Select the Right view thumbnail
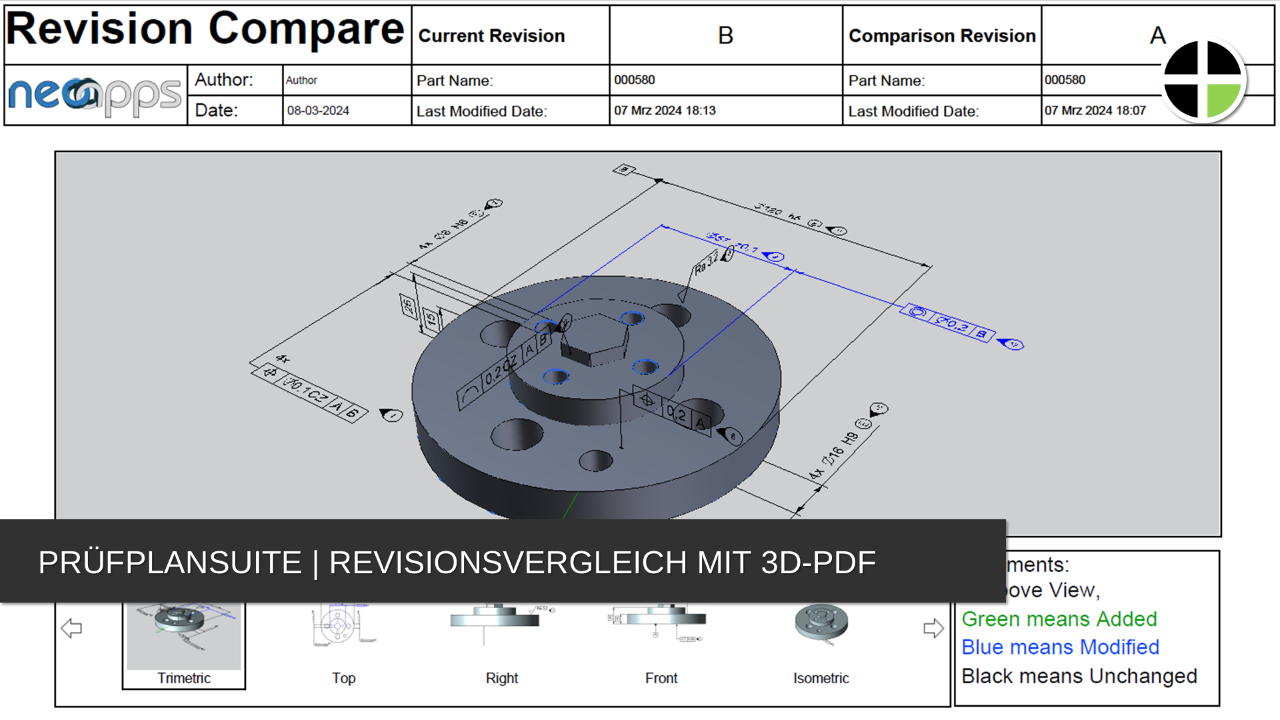This screenshot has height=720, width=1280. pos(502,645)
